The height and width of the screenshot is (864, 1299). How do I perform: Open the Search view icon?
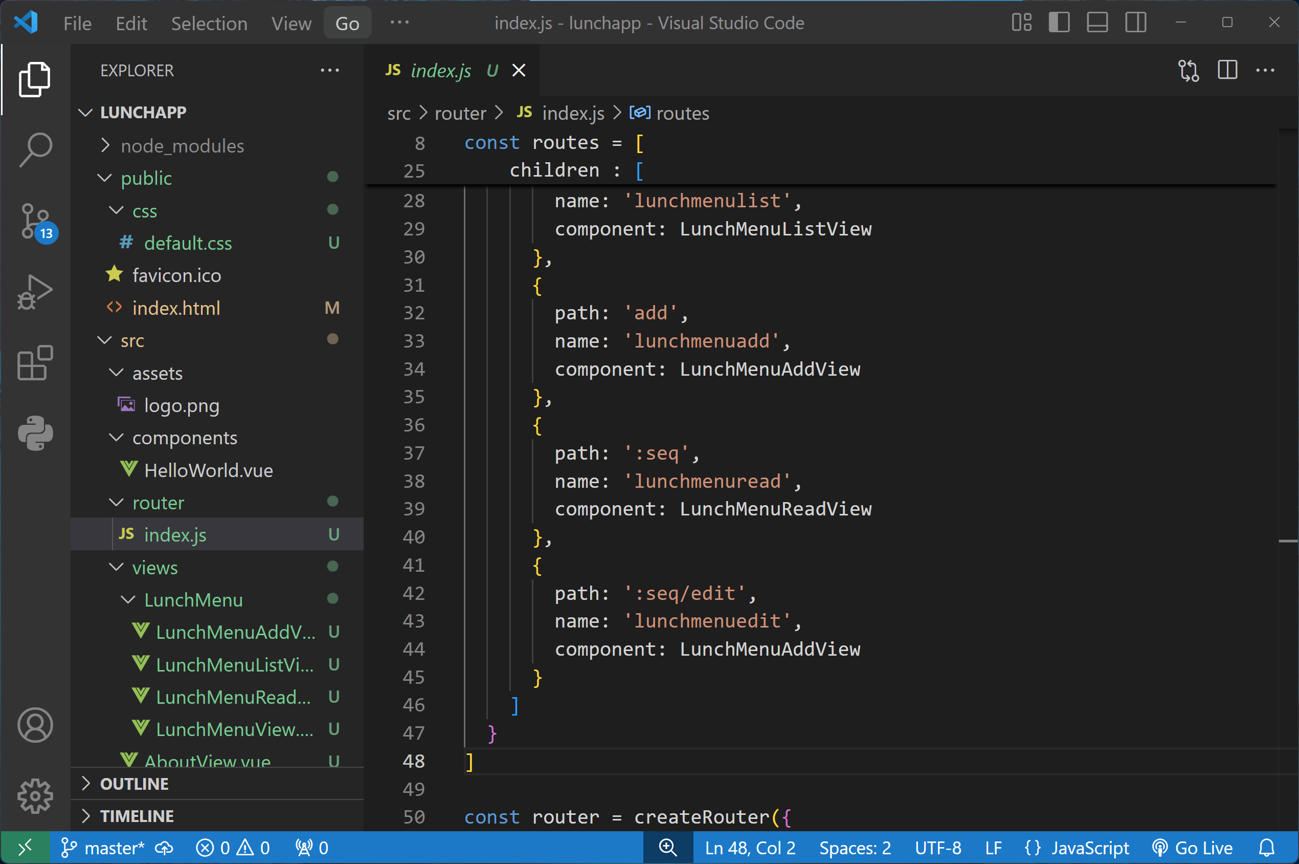click(35, 150)
